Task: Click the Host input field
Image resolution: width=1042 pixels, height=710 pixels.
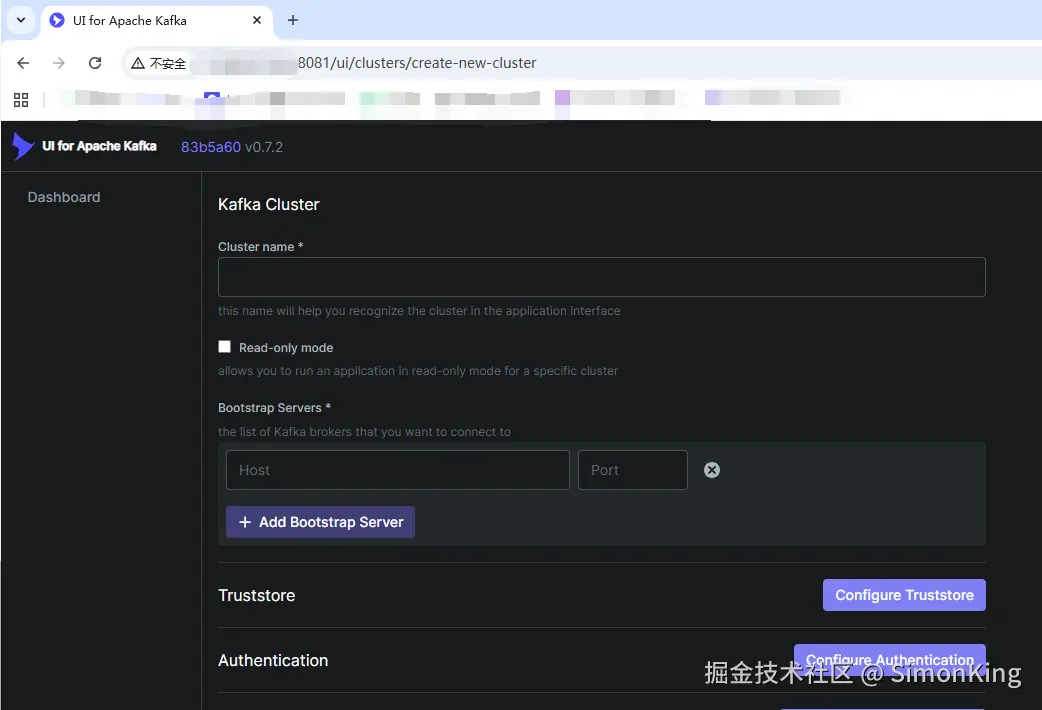Action: [397, 470]
